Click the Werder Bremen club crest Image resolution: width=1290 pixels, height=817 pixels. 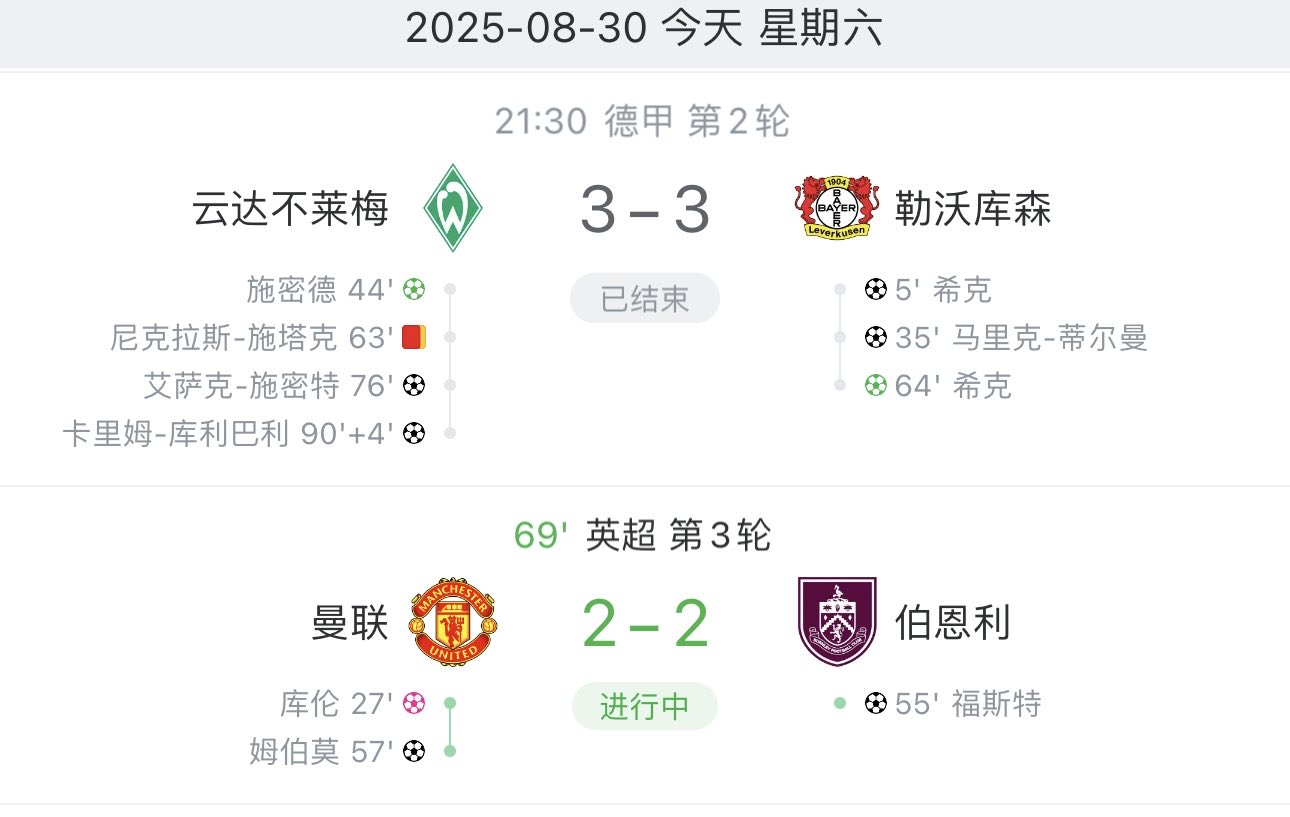coord(453,208)
